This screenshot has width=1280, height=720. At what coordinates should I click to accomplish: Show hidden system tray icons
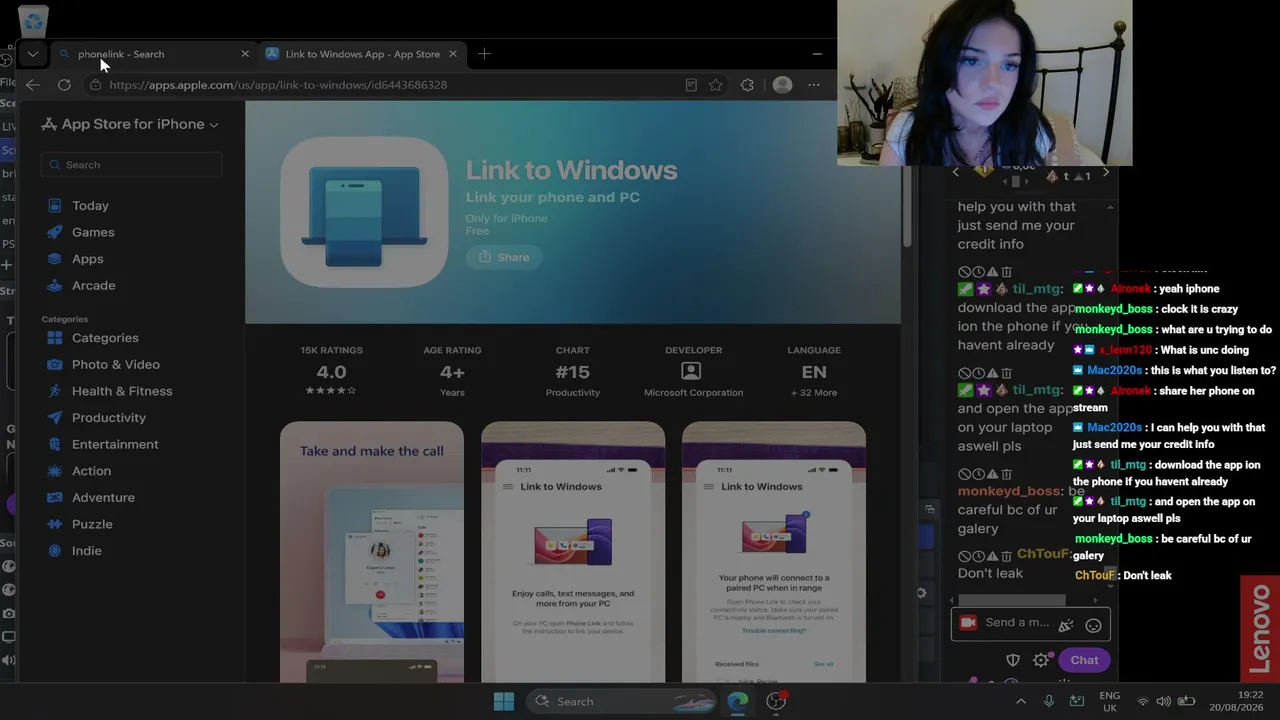coord(1020,701)
